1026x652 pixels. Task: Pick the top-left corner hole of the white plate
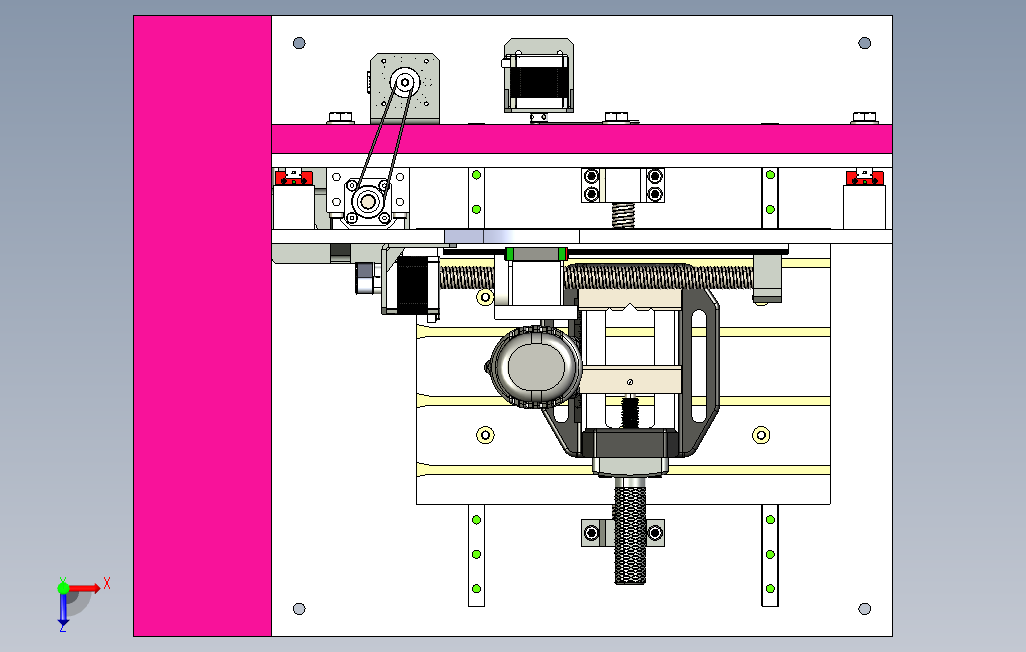299,43
